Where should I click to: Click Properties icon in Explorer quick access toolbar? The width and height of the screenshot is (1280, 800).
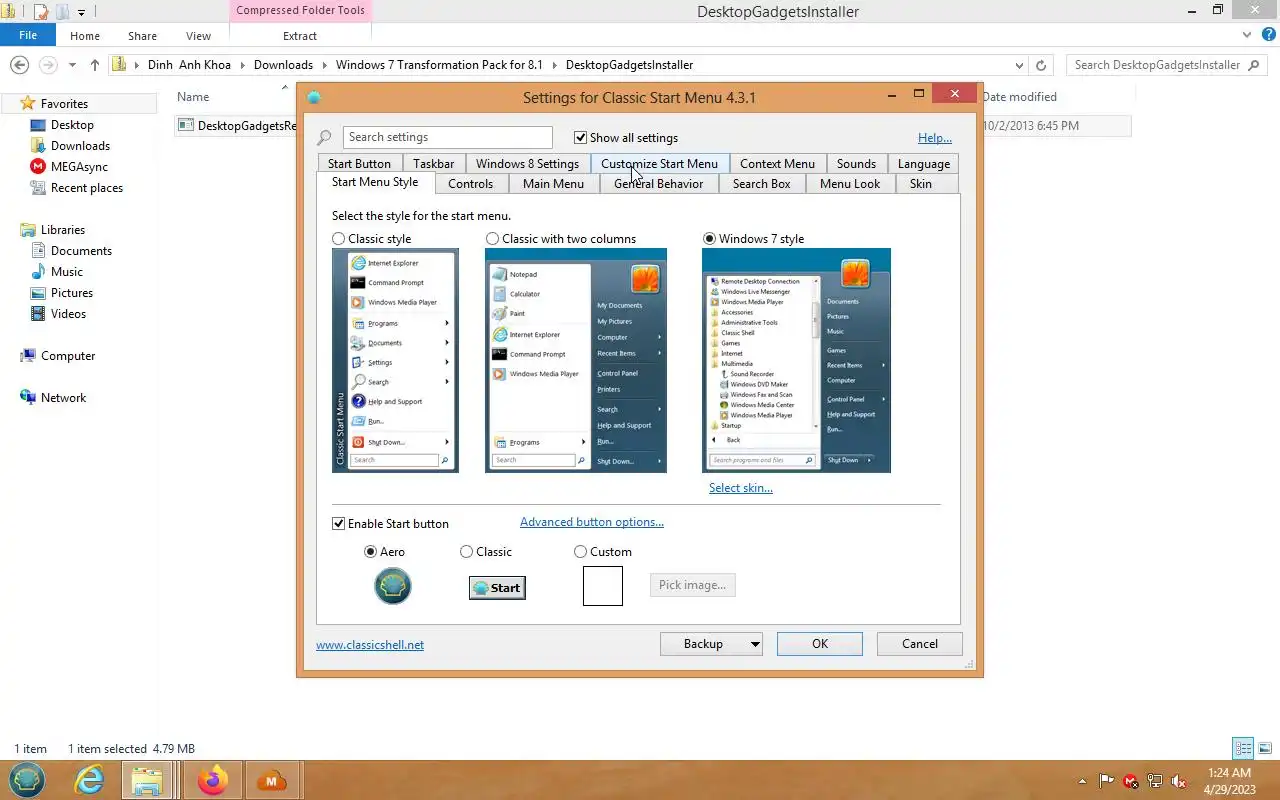pyautogui.click(x=40, y=12)
